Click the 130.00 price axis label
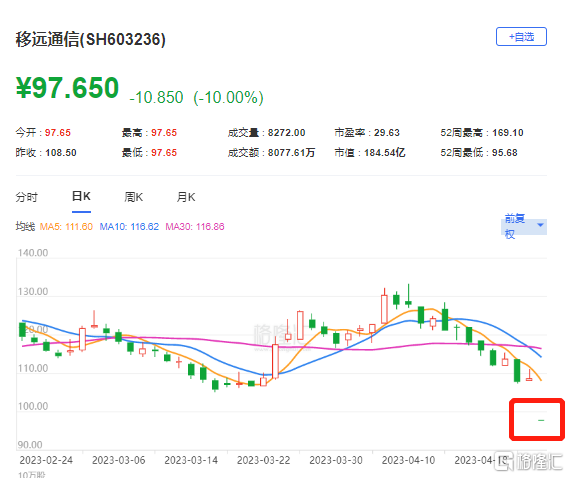This screenshot has height=478, width=569. tap(33, 291)
